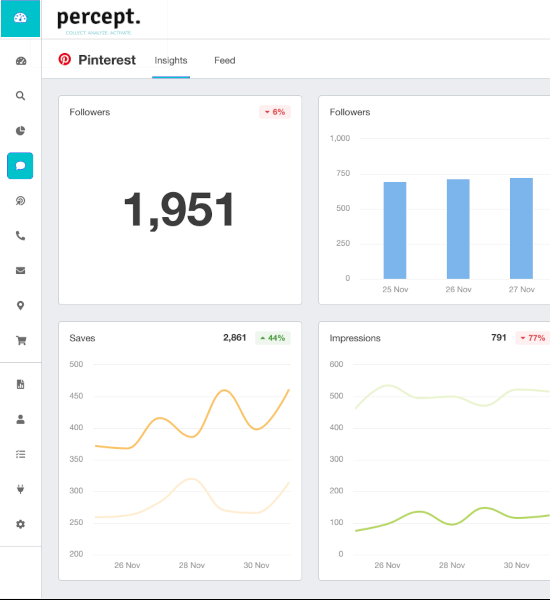Open the reports document sidebar icon

click(x=21, y=384)
